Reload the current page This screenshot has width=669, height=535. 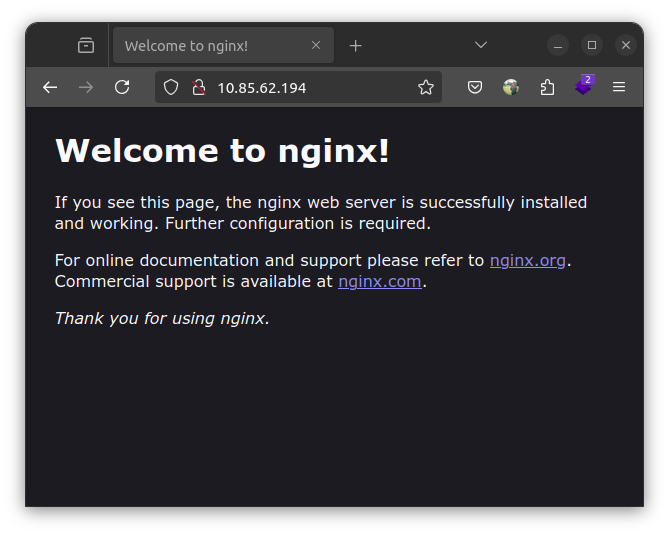click(122, 87)
